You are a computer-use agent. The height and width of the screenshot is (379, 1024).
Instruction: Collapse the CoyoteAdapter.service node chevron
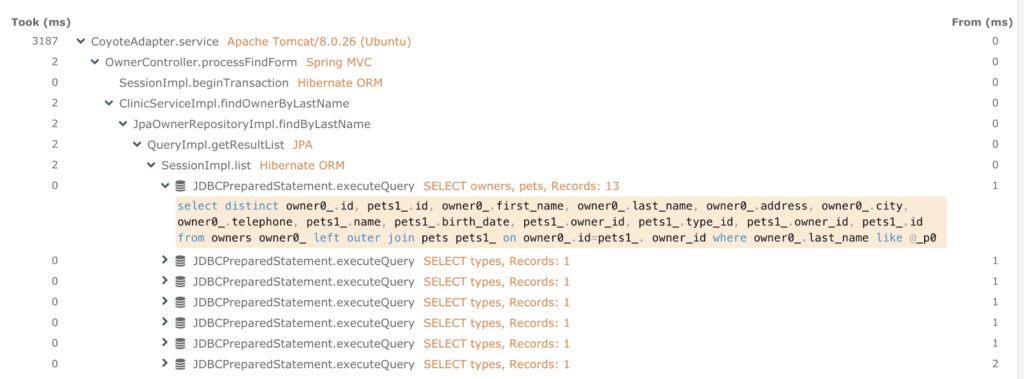pyautogui.click(x=81, y=42)
